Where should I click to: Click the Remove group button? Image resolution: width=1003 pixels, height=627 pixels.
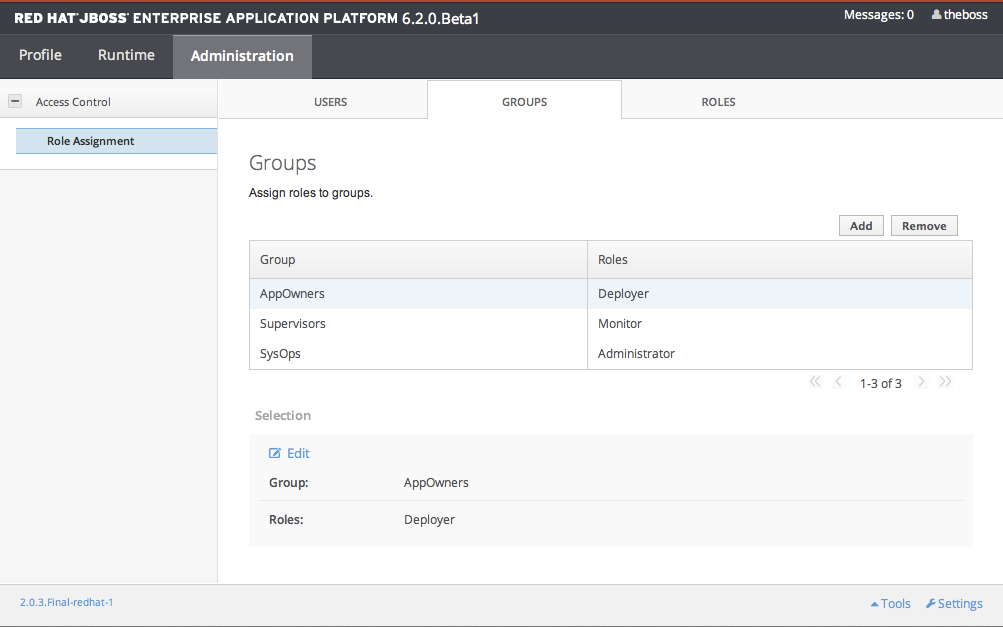pos(924,226)
